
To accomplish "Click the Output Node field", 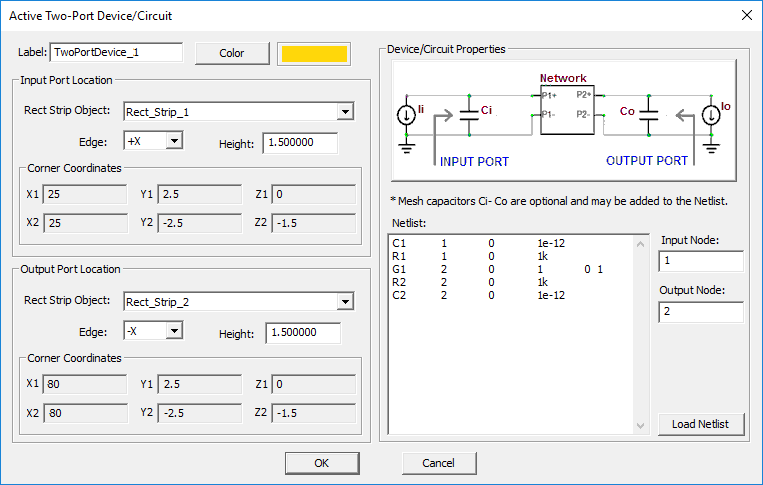I will tap(700, 313).
